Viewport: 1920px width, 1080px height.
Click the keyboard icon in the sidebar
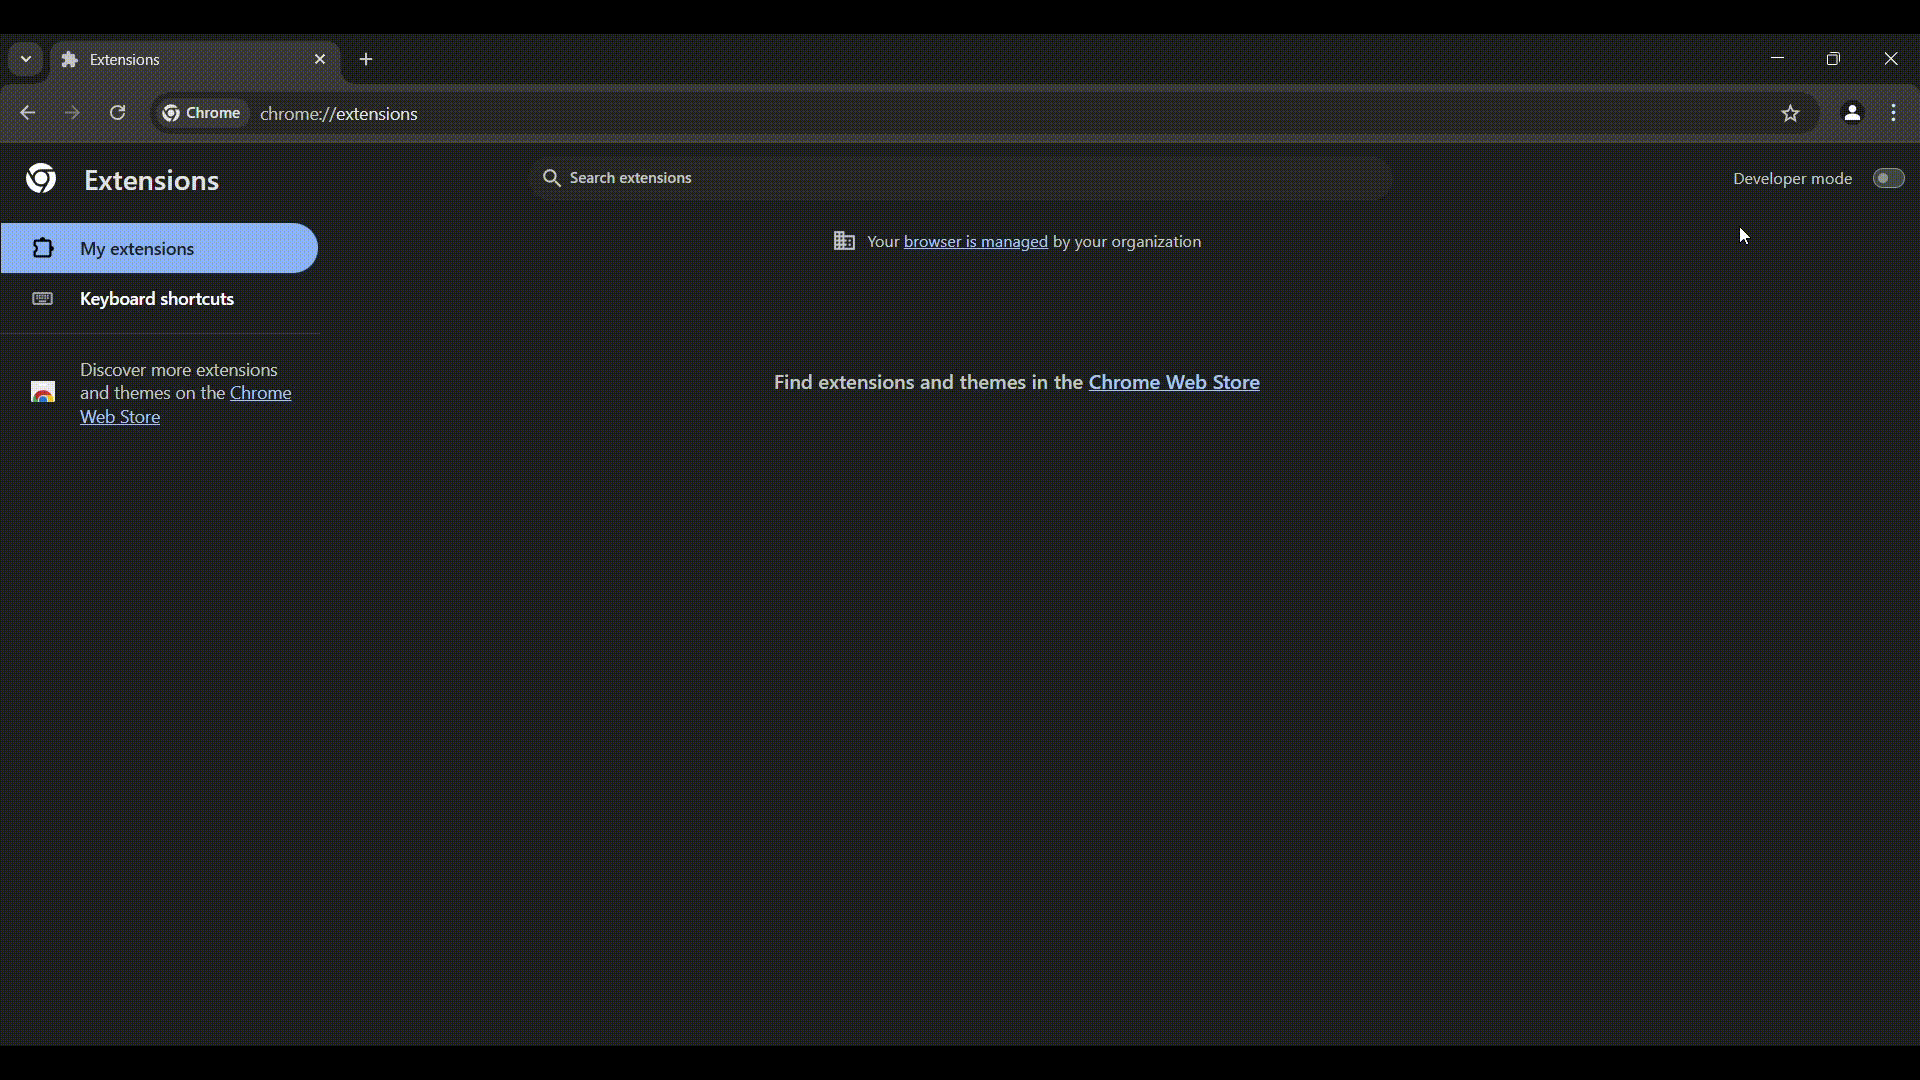click(x=42, y=299)
